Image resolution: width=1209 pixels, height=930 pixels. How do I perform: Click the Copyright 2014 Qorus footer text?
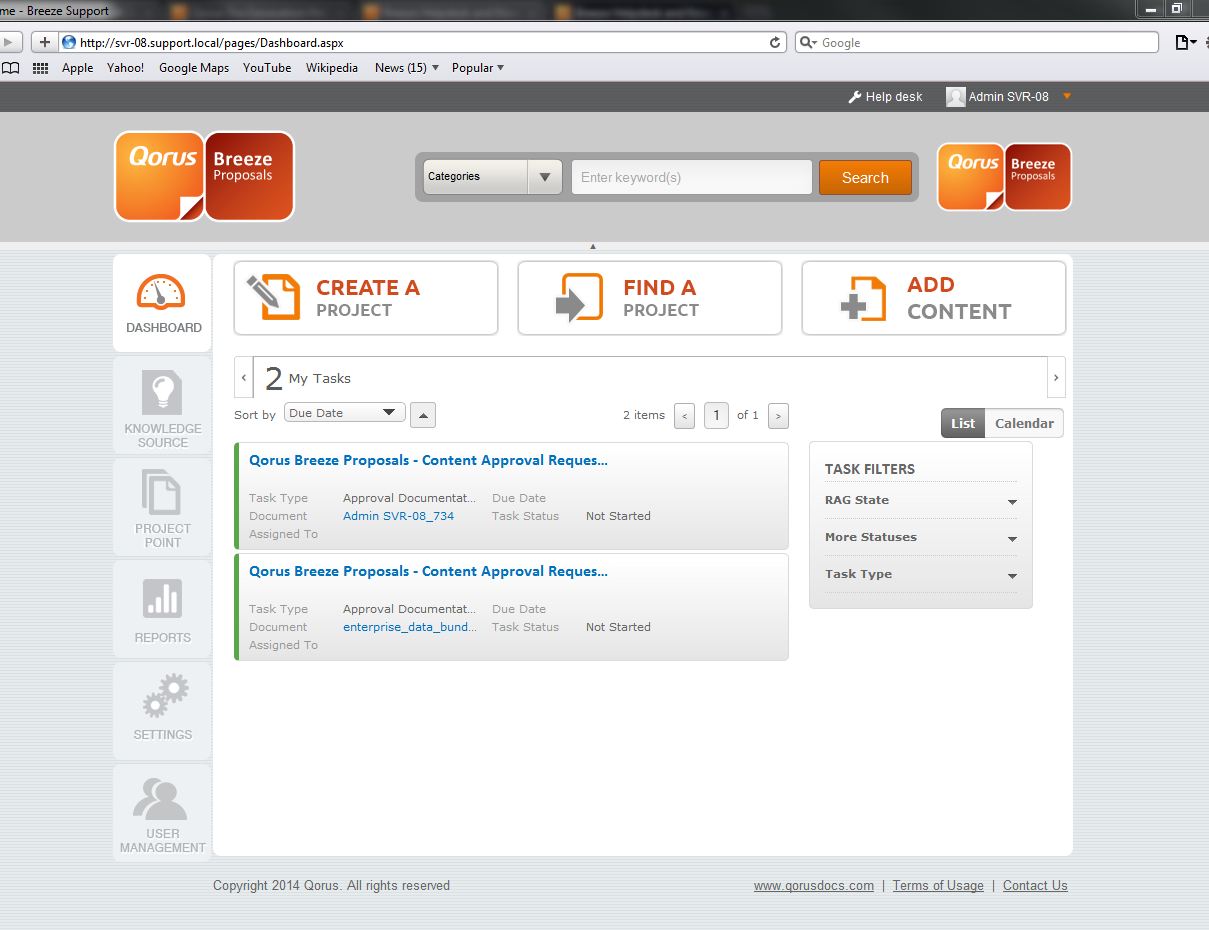[x=331, y=885]
